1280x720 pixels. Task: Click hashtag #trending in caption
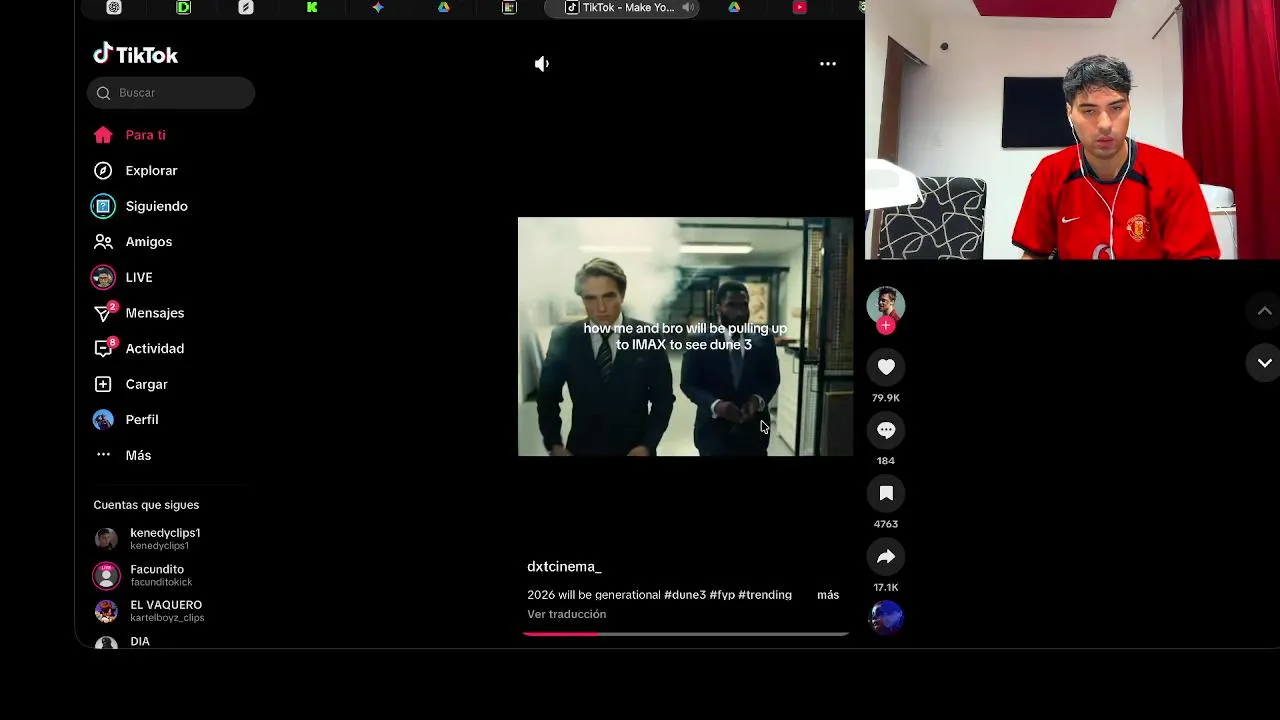point(765,595)
